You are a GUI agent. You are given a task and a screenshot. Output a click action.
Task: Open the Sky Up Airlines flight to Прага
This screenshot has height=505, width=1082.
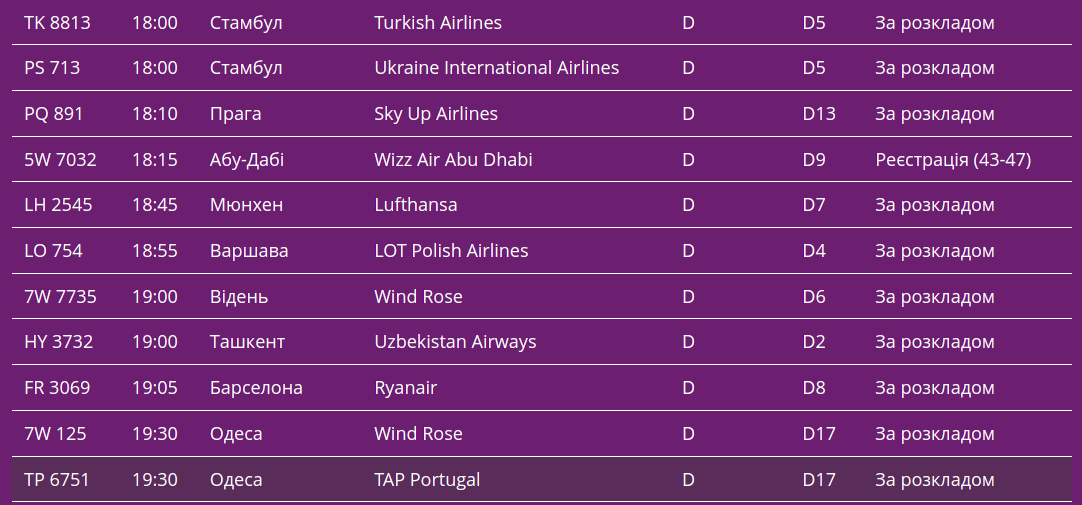coord(435,114)
